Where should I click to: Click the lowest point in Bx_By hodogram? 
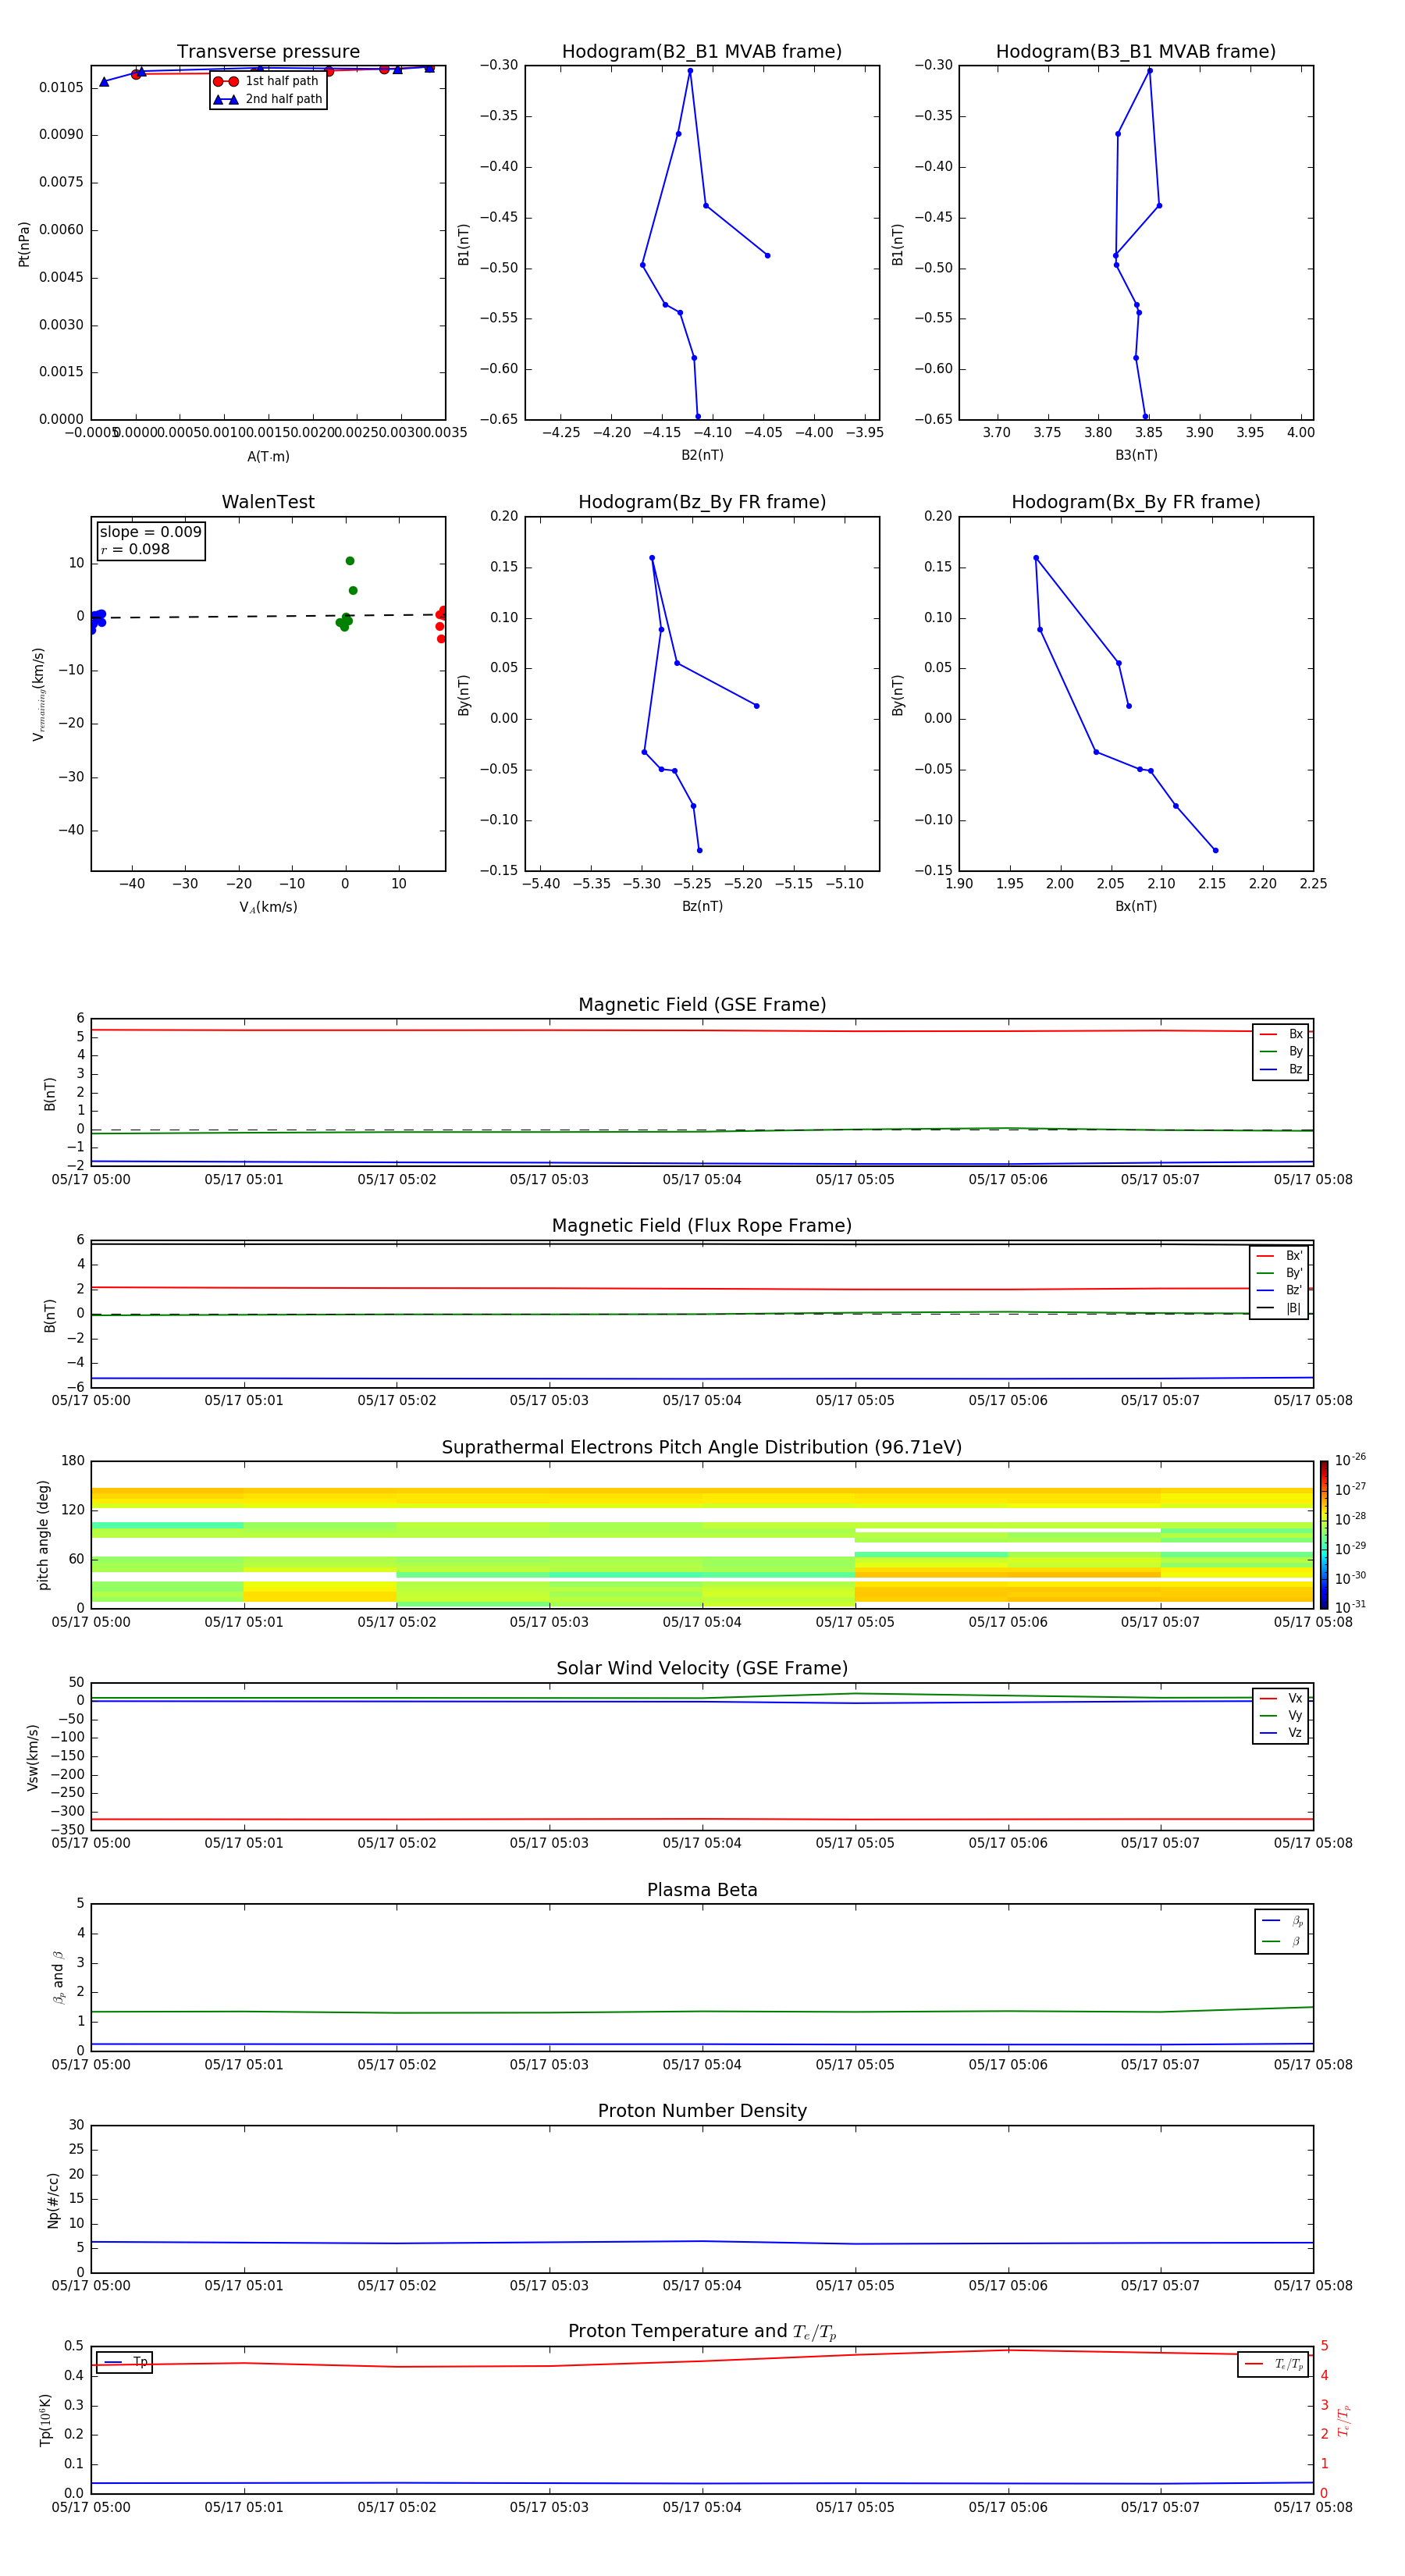[x=1215, y=850]
